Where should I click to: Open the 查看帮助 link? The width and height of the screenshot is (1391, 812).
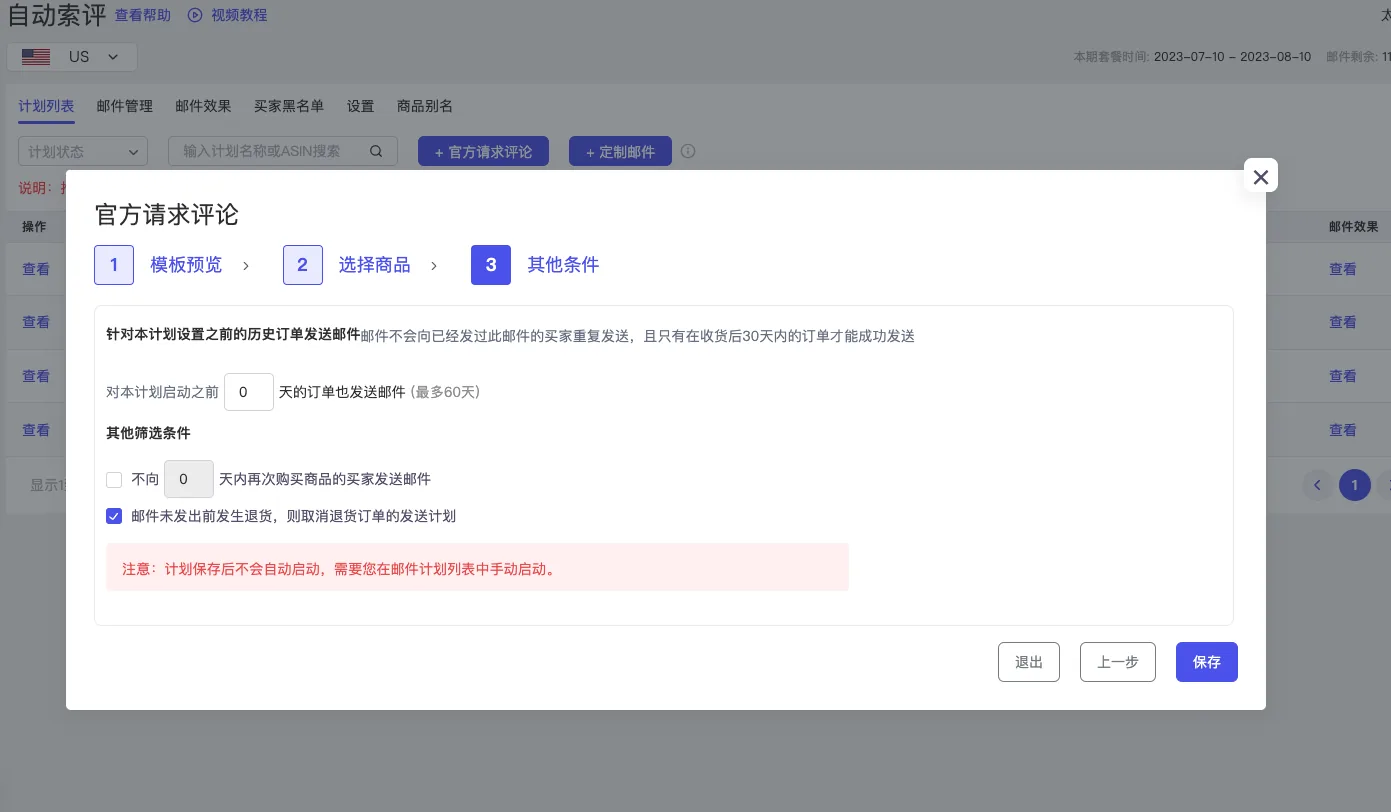pos(143,15)
